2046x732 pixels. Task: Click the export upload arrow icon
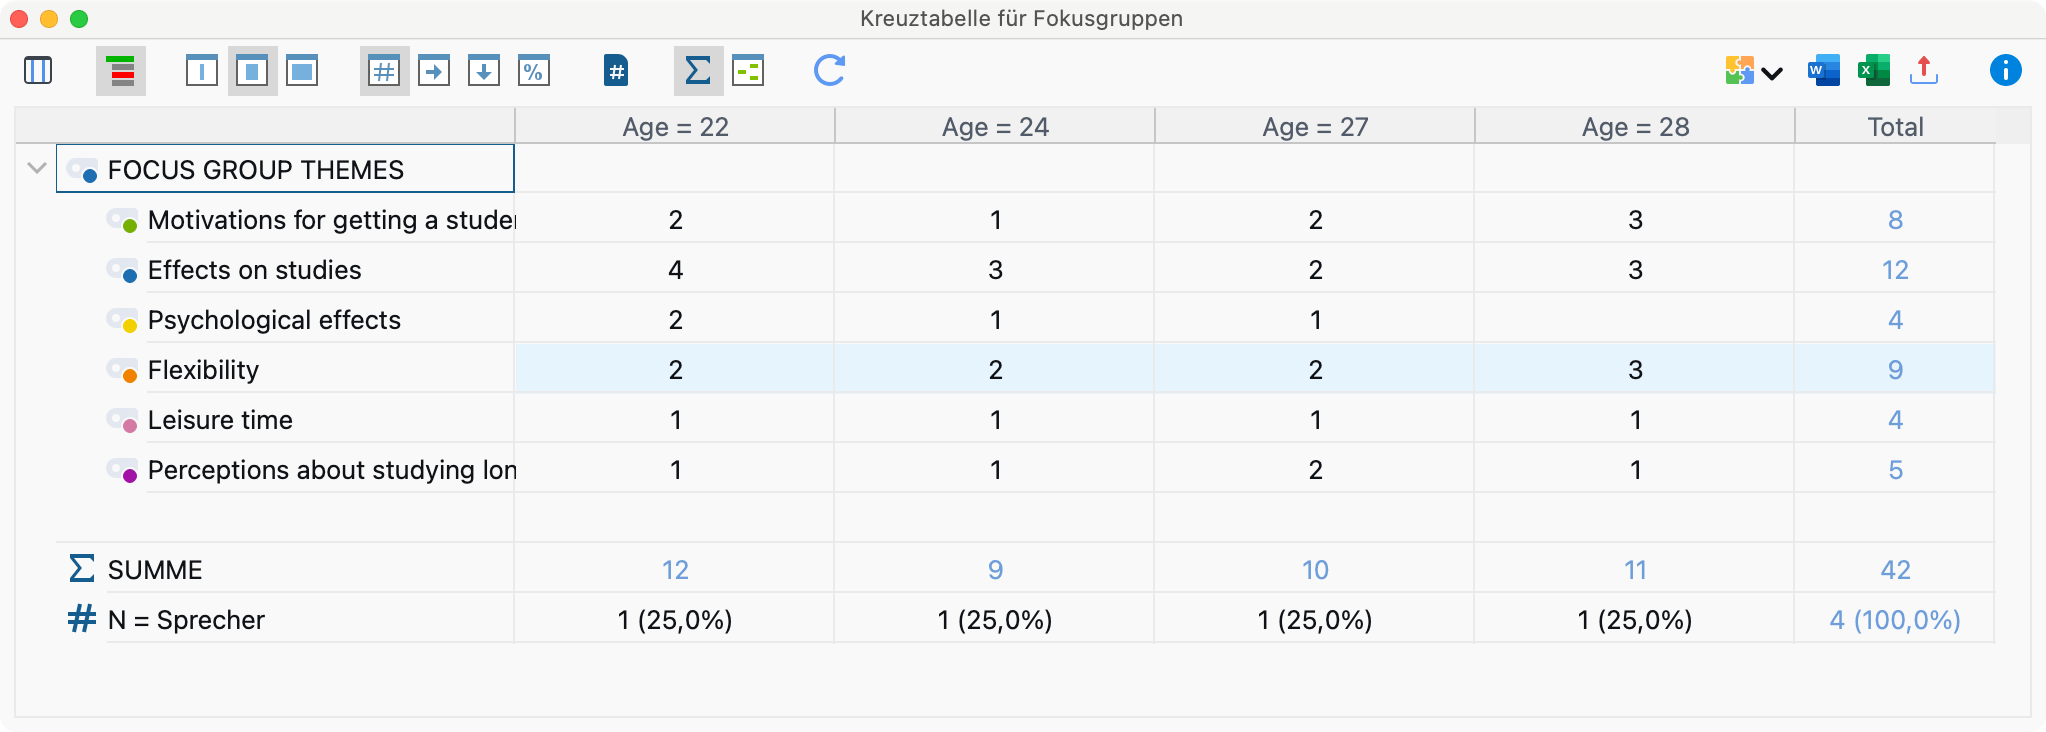[1924, 71]
